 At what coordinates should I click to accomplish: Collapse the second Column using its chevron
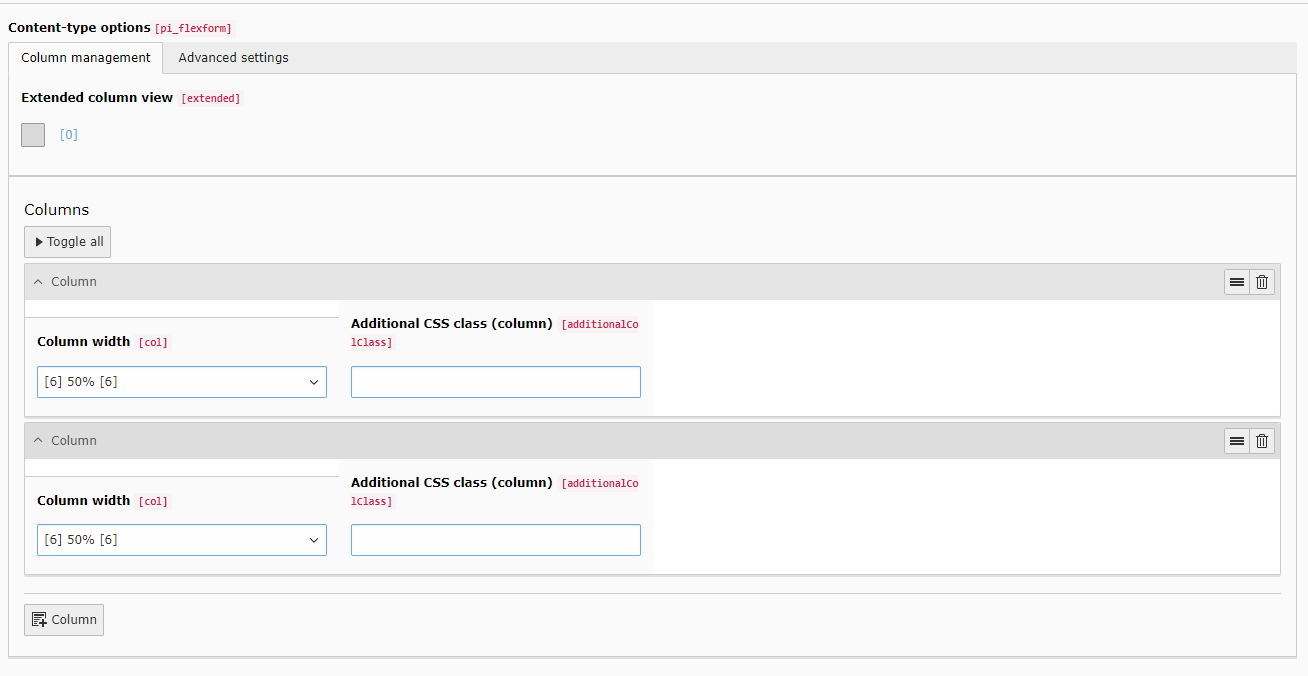38,441
